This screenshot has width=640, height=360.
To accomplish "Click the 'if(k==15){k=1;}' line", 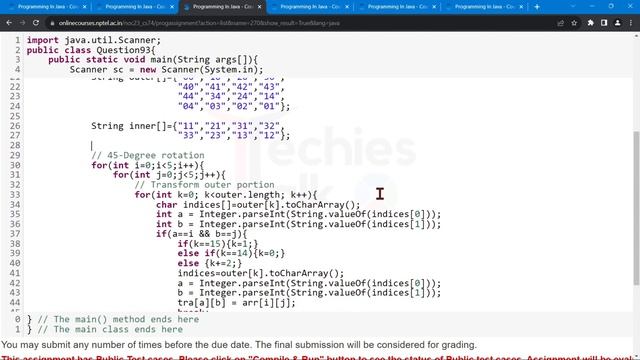I will (x=218, y=244).
